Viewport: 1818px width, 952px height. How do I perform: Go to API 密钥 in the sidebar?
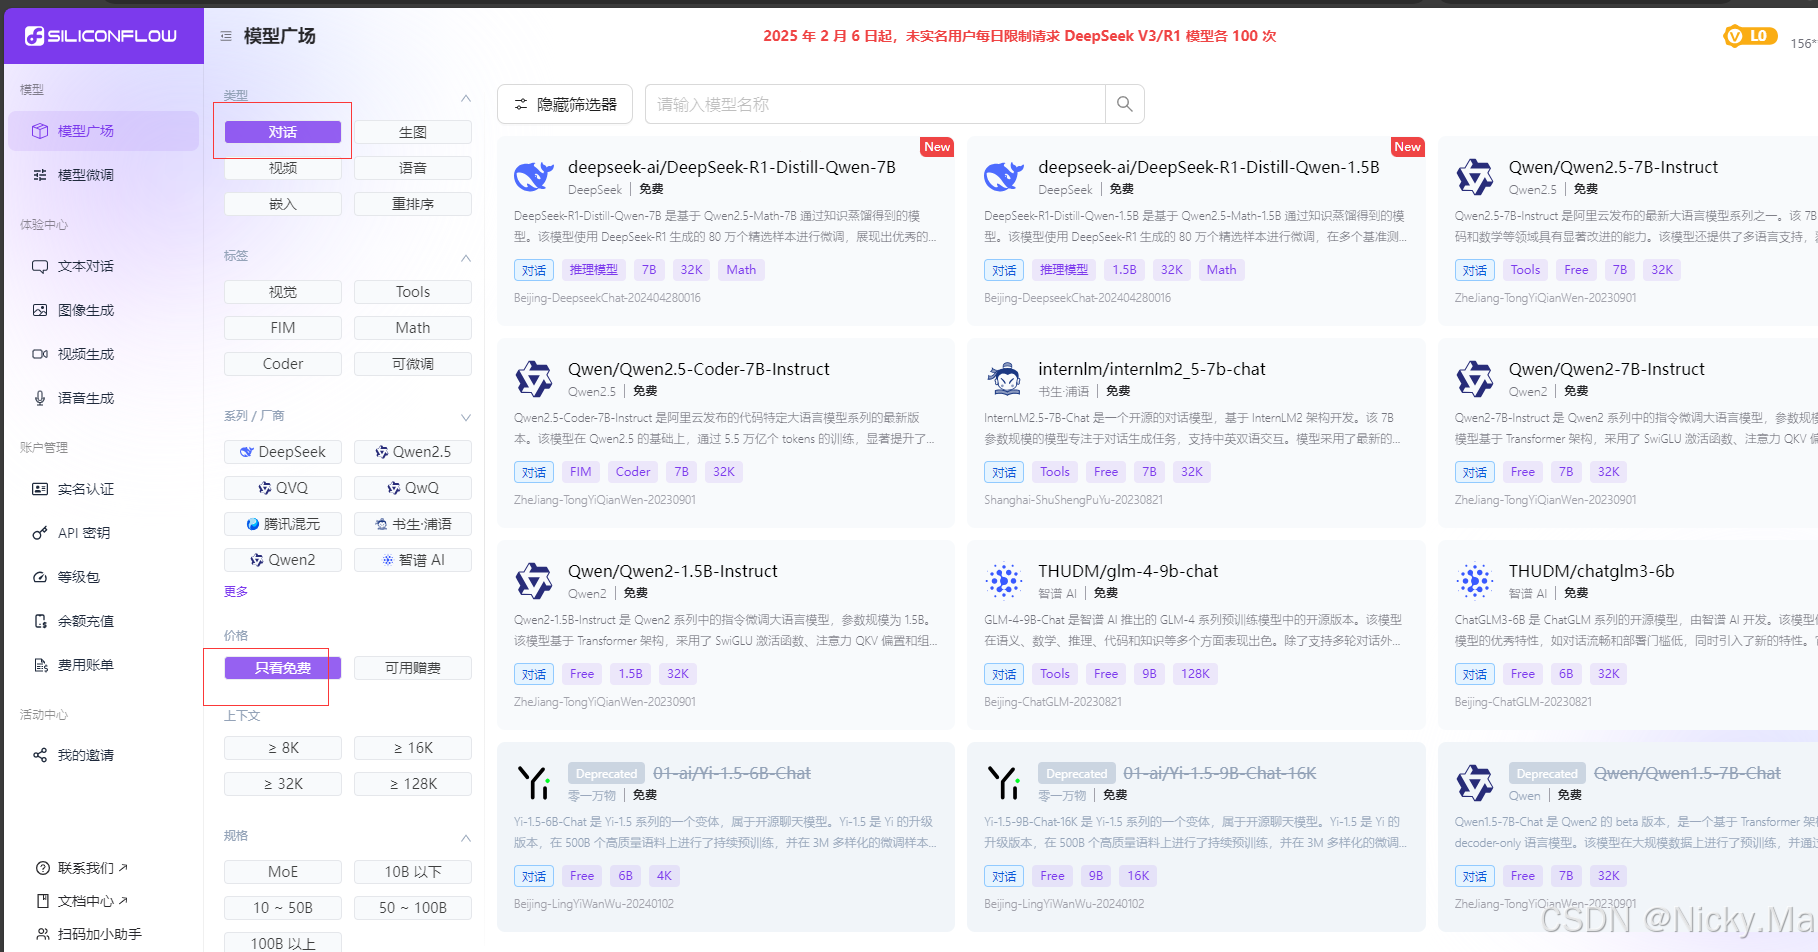tap(84, 533)
